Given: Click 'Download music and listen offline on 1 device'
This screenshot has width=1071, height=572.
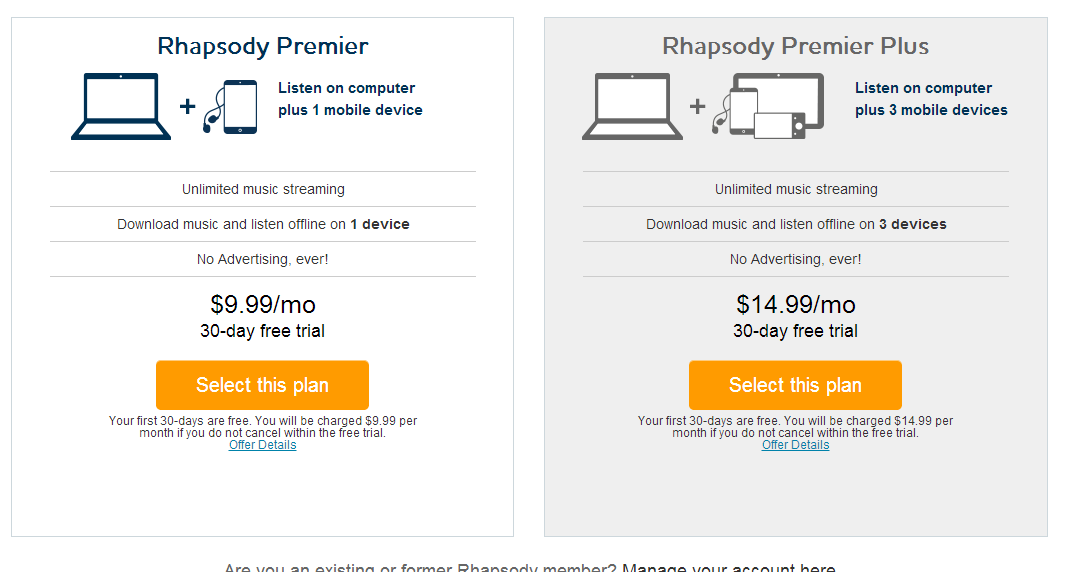Looking at the screenshot, I should [263, 224].
